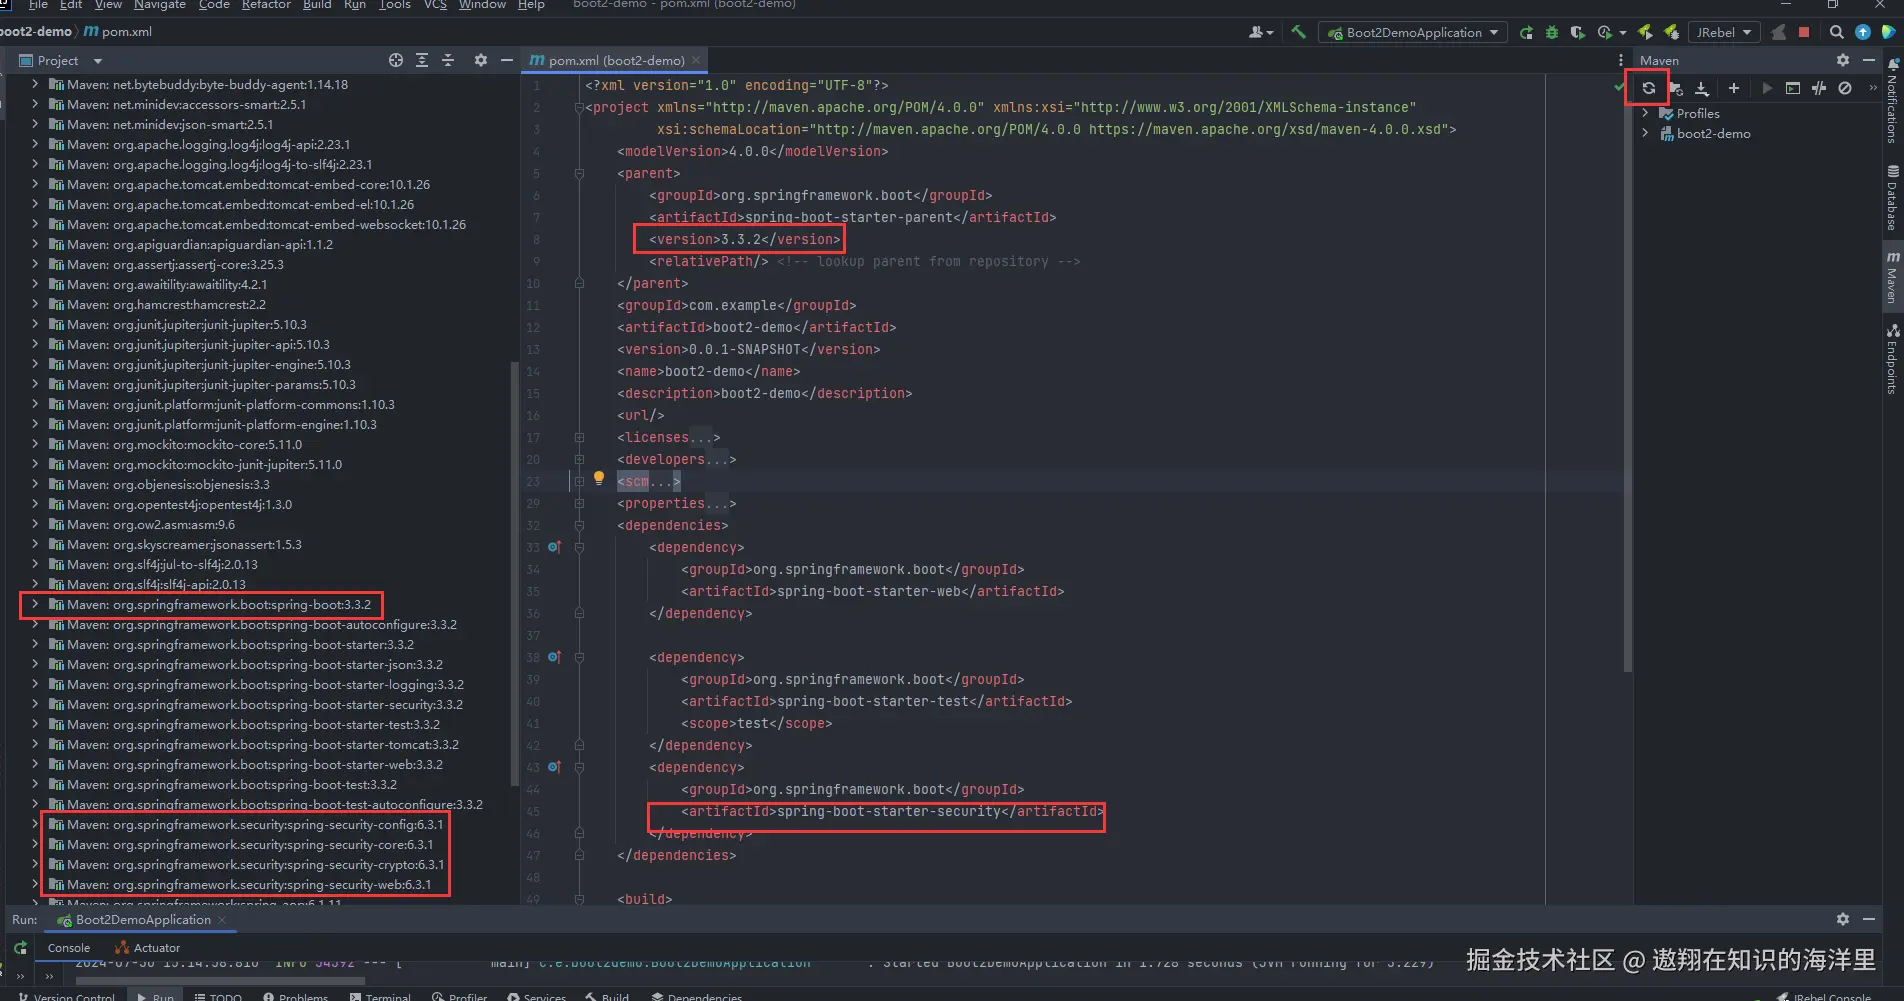This screenshot has width=1904, height=1001.
Task: Build project with hammer icon
Action: (x=1298, y=32)
